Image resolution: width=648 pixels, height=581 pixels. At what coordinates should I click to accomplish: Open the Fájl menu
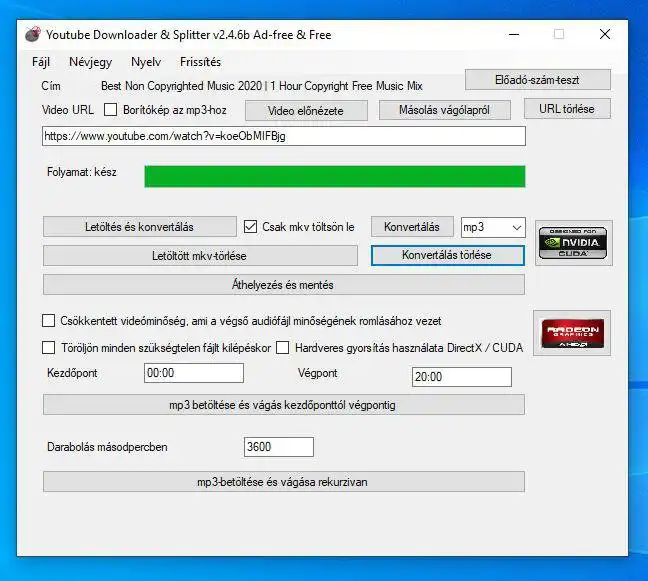coord(41,62)
